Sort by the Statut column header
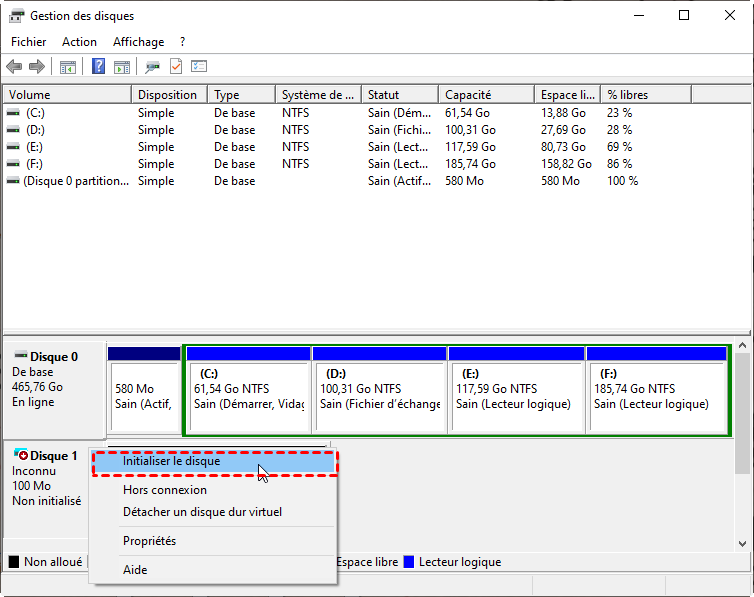 point(401,95)
